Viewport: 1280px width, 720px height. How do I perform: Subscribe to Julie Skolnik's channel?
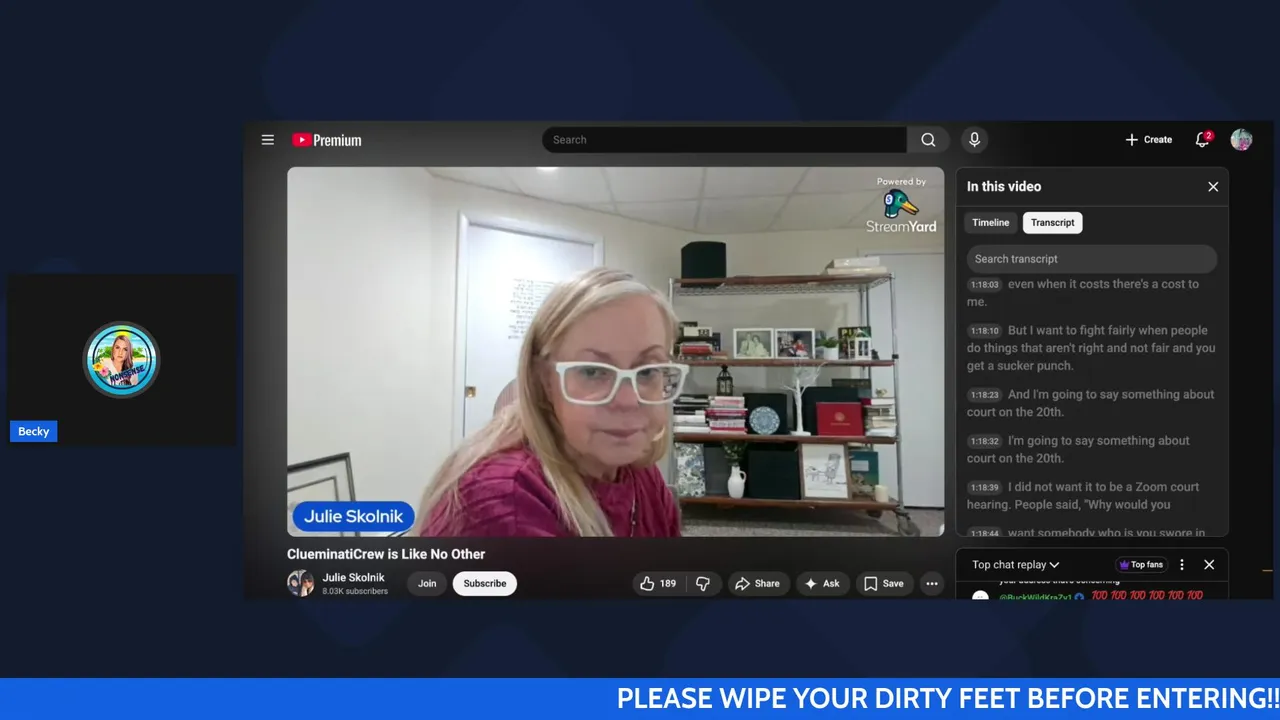[485, 584]
